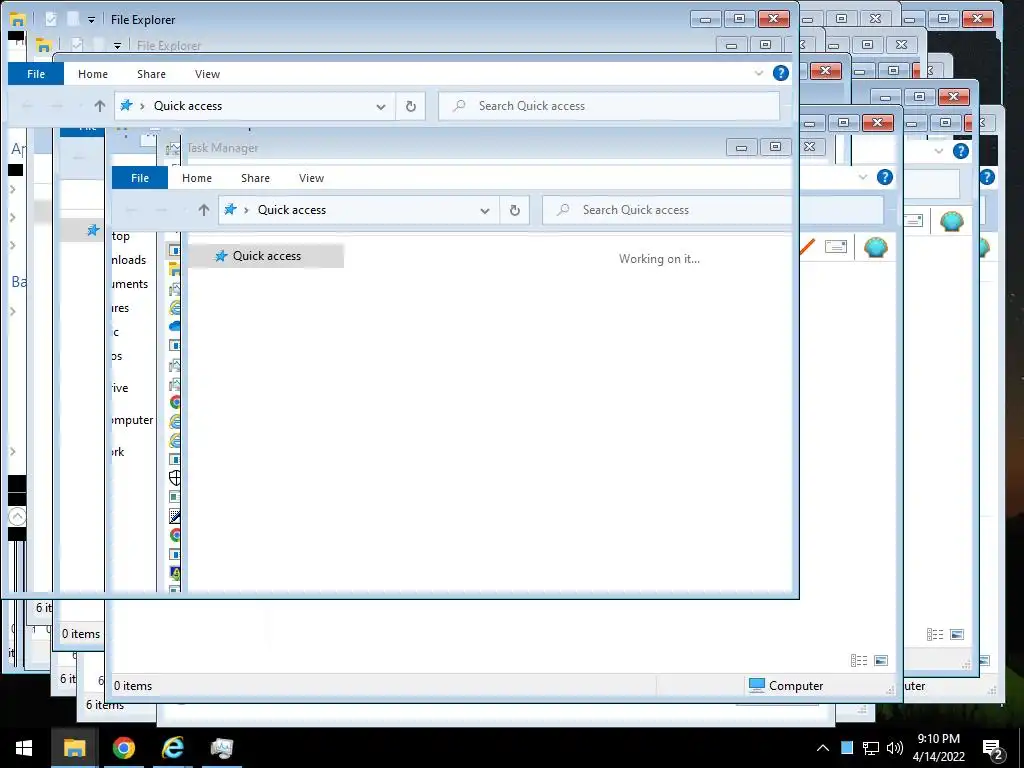Focus the lower Search Quick access box
This screenshot has height=768, width=1024.
712,210
